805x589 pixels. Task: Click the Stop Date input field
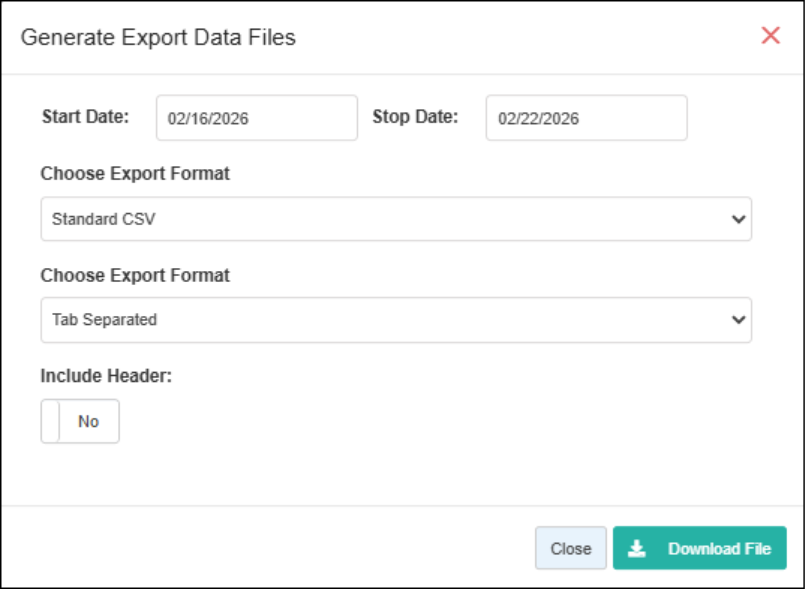point(587,118)
